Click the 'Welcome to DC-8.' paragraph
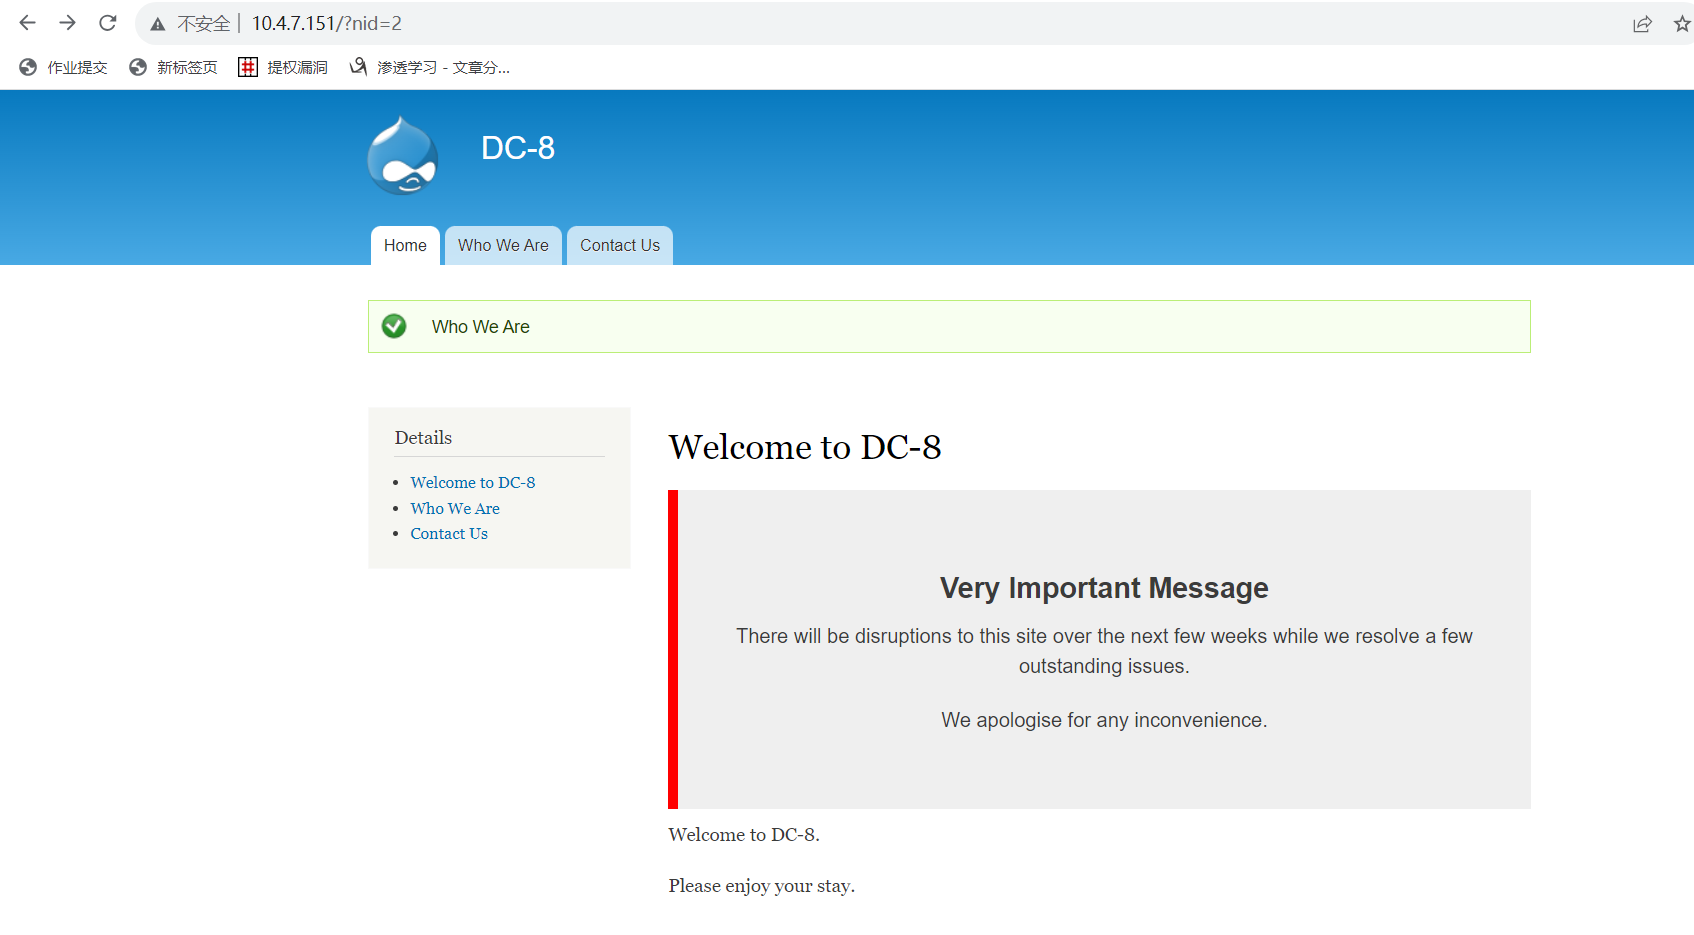Image resolution: width=1694 pixels, height=935 pixels. pyautogui.click(x=744, y=835)
